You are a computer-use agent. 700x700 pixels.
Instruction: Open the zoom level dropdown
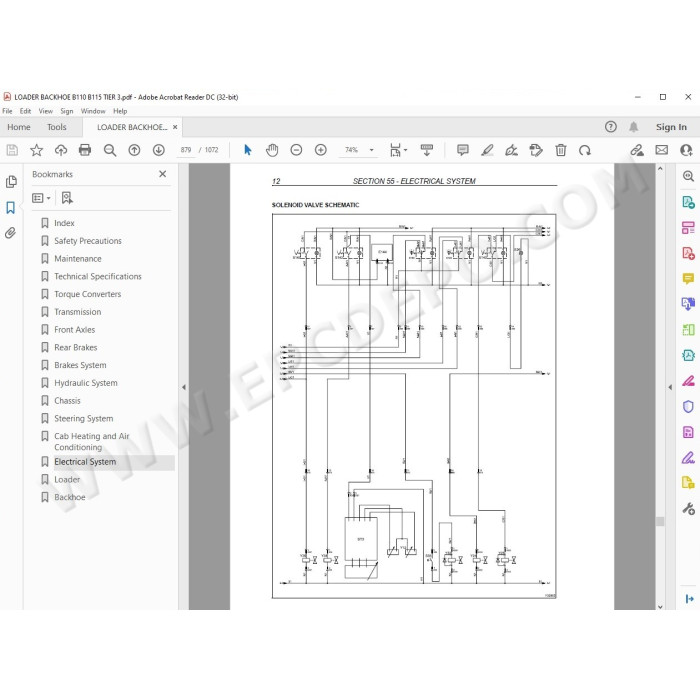pos(371,150)
